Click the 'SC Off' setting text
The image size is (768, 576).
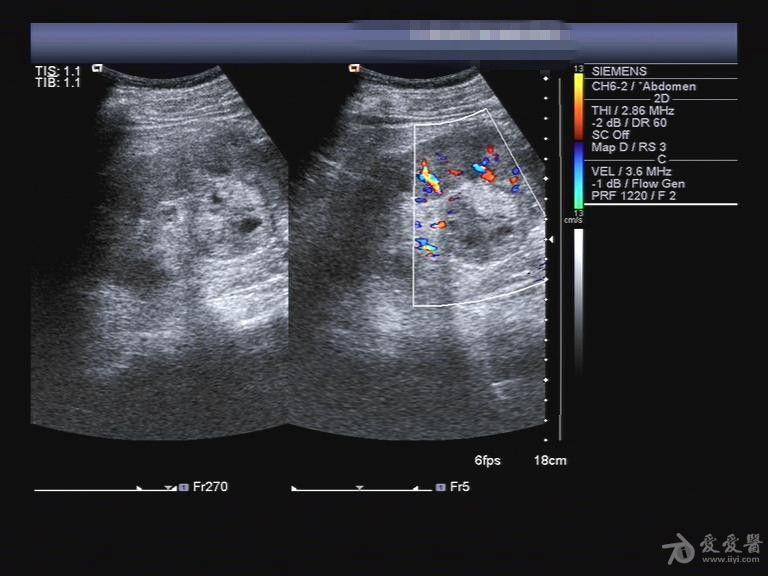610,135
